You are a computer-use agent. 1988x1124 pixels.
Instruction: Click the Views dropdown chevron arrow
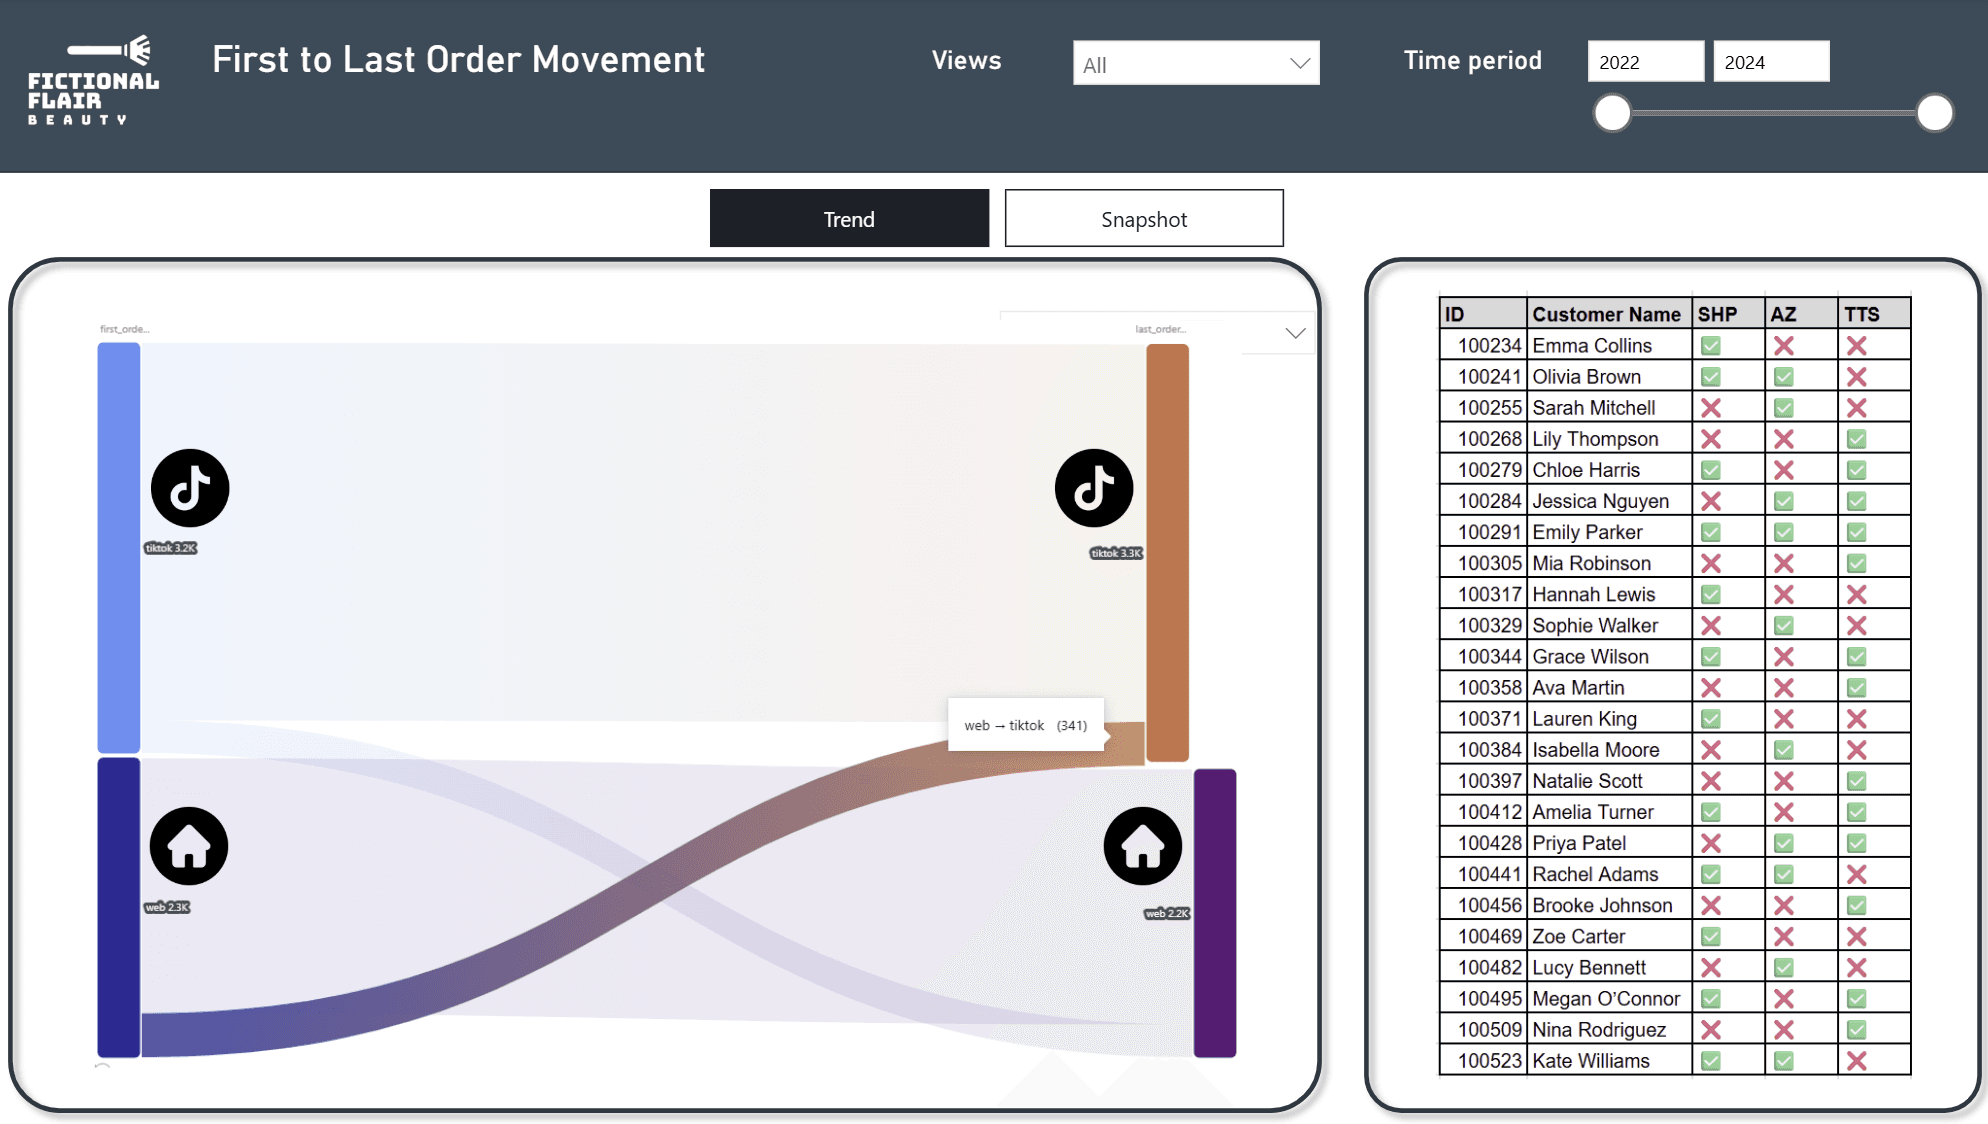[x=1299, y=64]
